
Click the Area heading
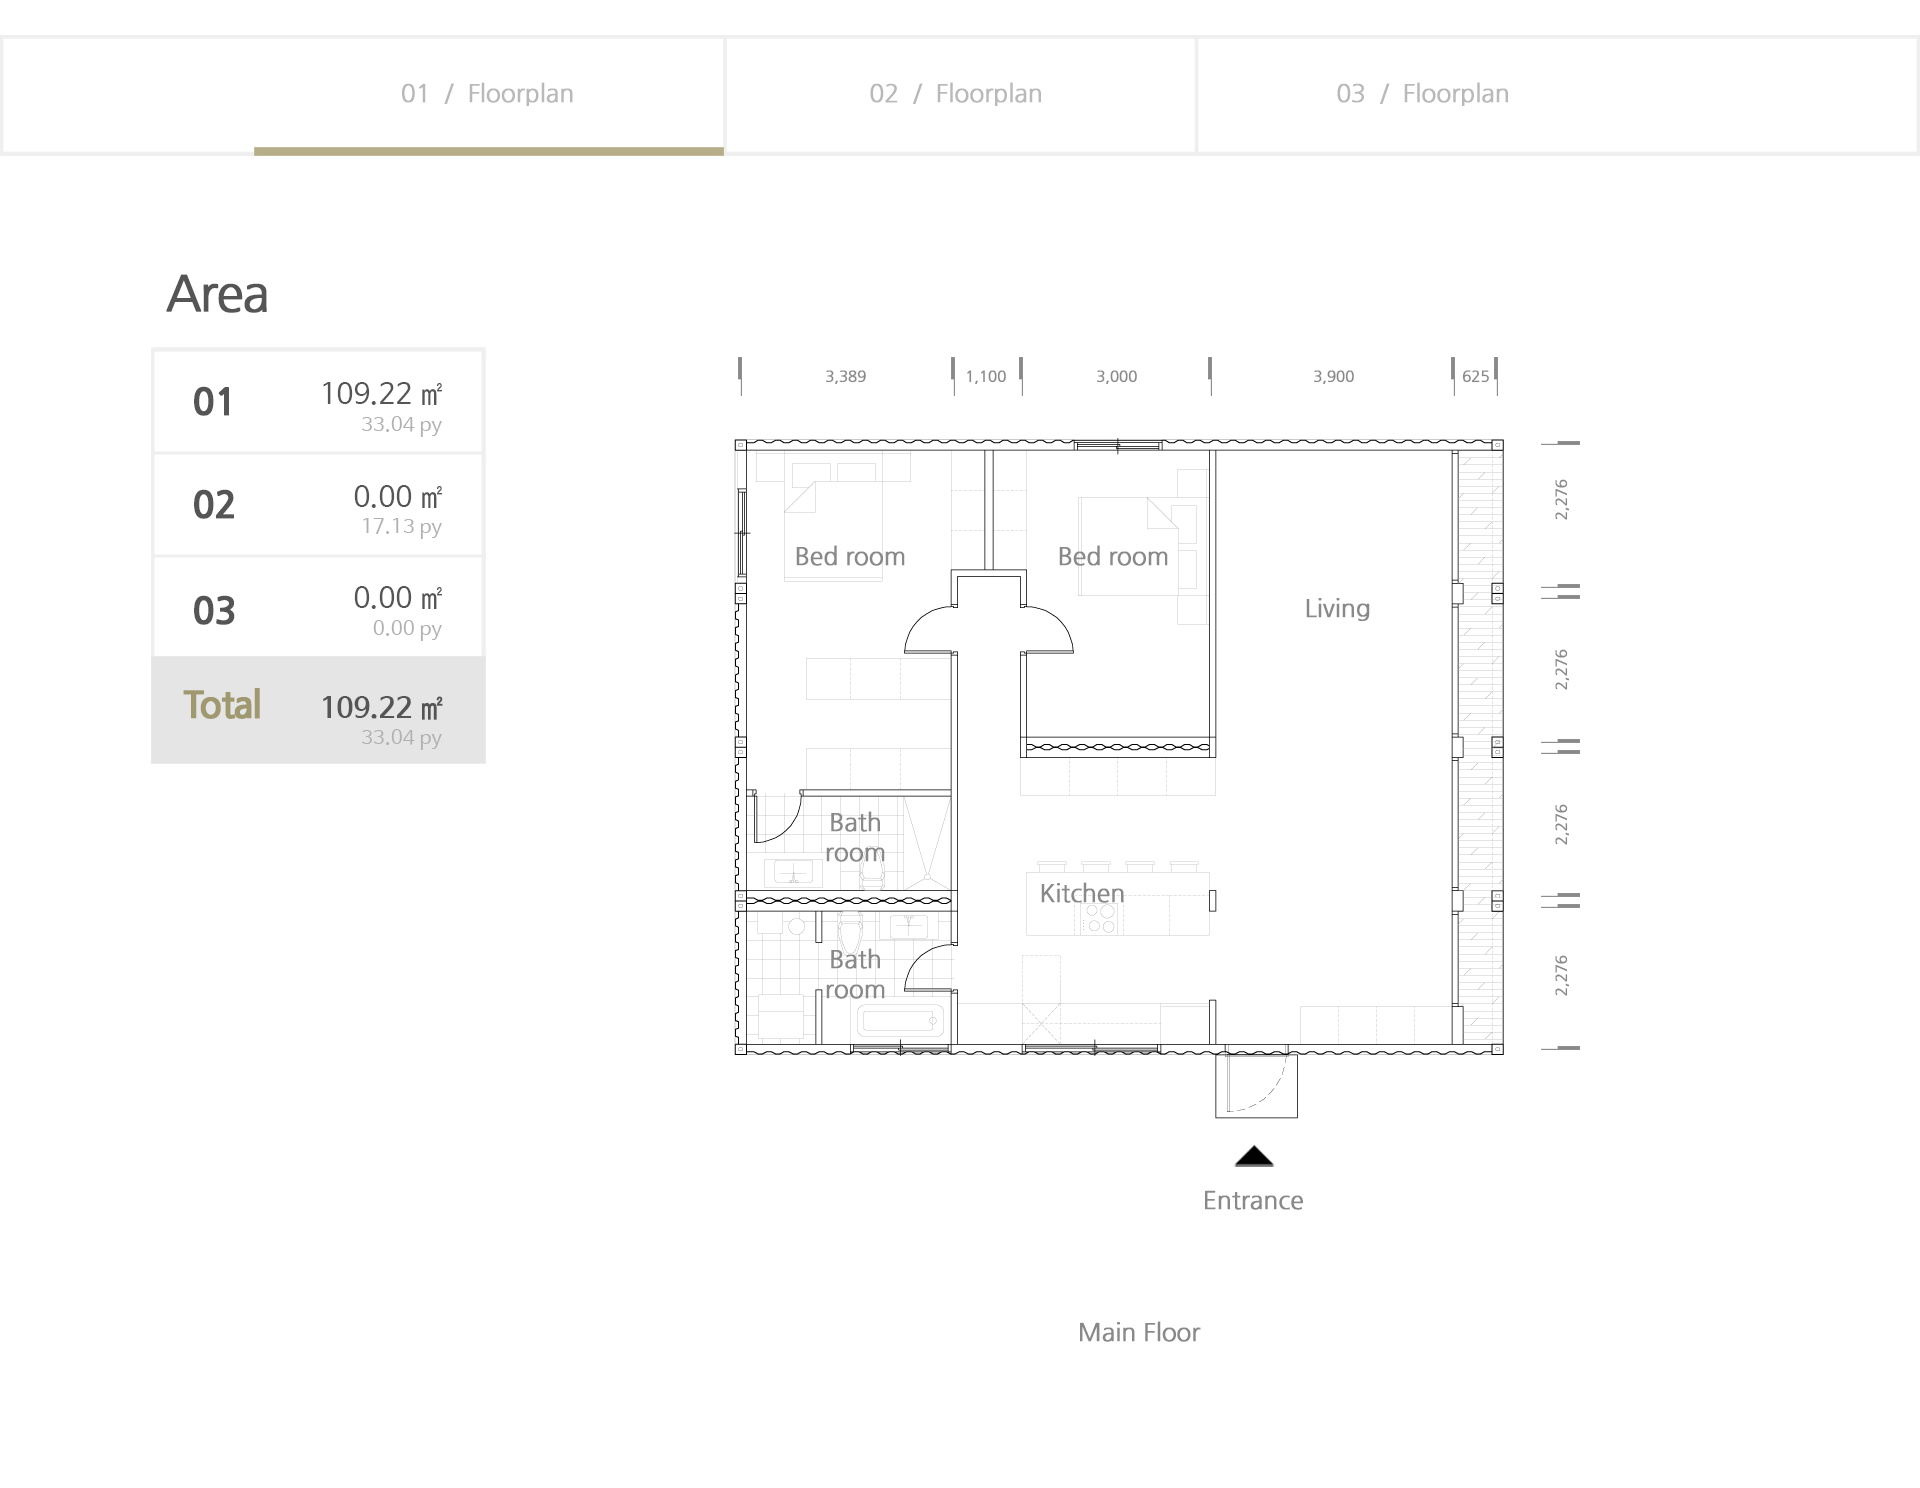pyautogui.click(x=217, y=295)
